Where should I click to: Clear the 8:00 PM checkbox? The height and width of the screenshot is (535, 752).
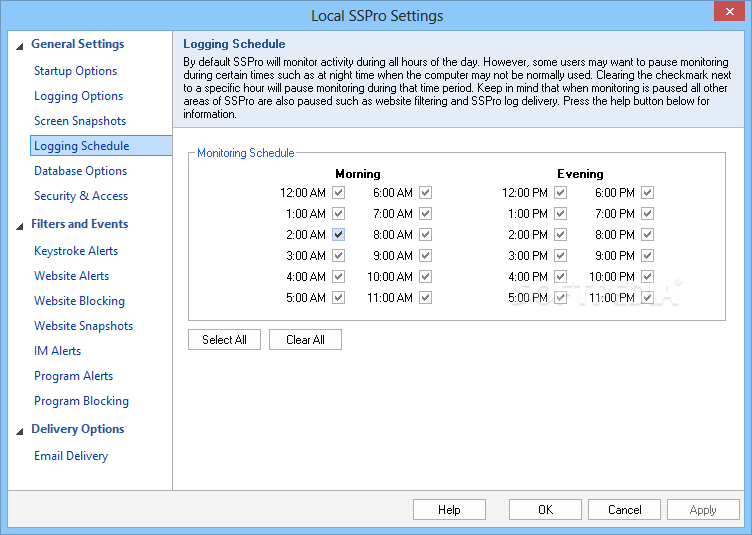(647, 234)
